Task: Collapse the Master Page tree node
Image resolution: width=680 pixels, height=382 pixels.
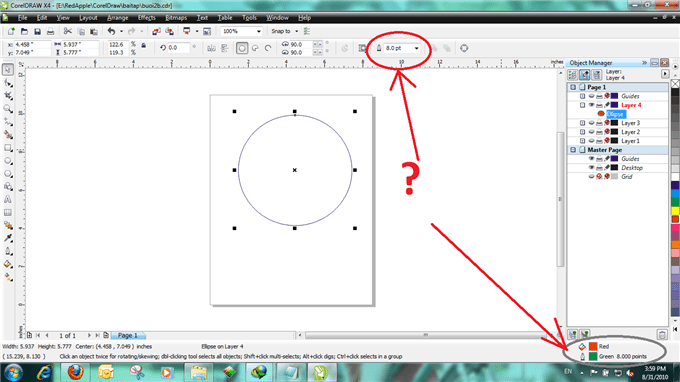Action: [x=573, y=150]
